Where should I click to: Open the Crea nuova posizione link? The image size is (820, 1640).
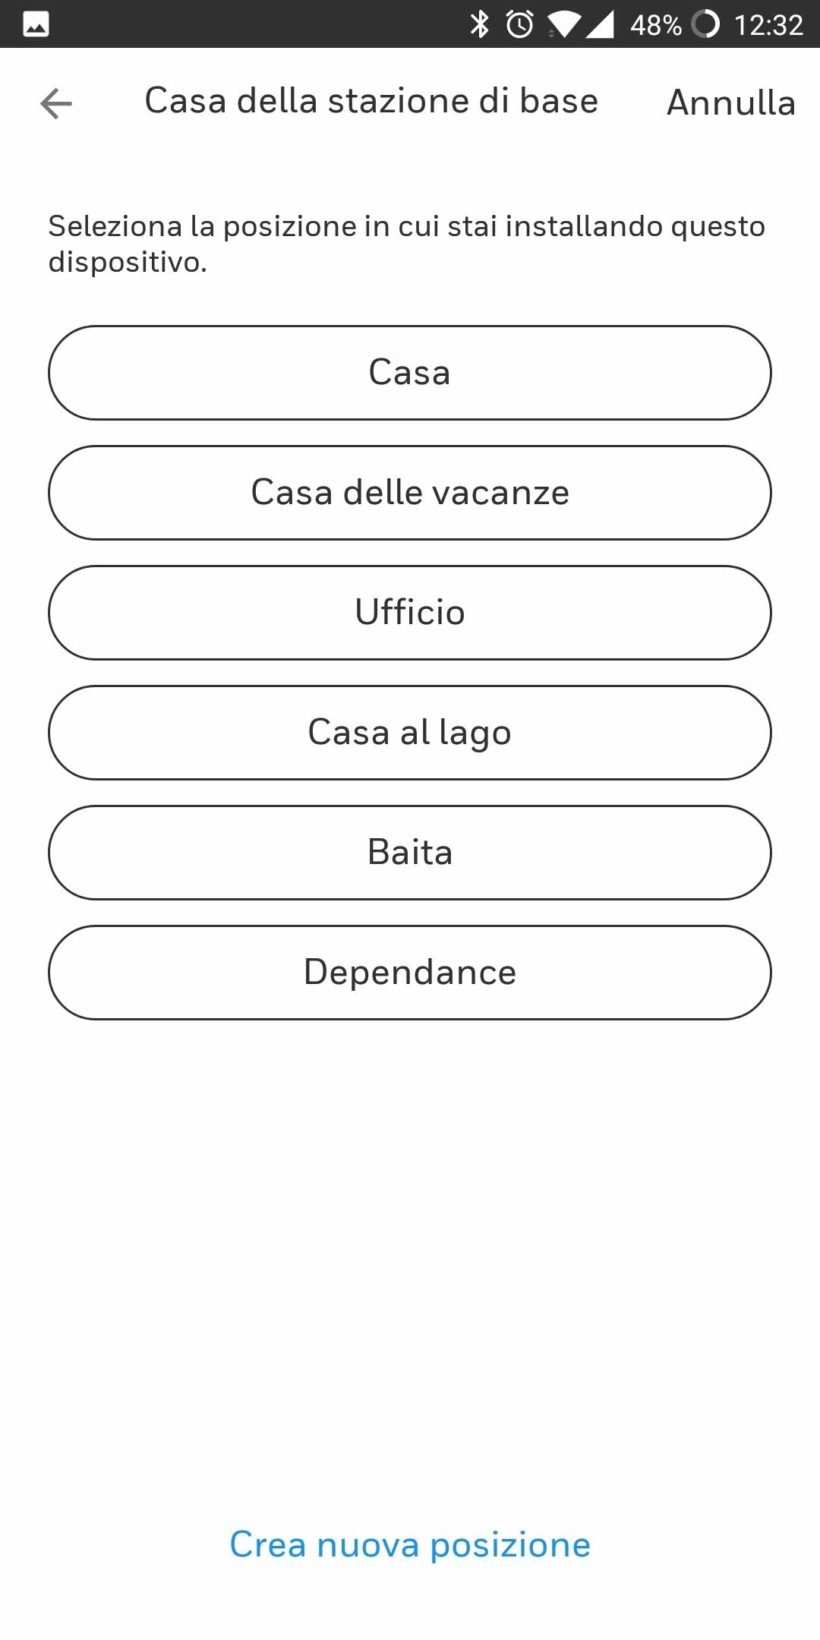coord(410,1544)
